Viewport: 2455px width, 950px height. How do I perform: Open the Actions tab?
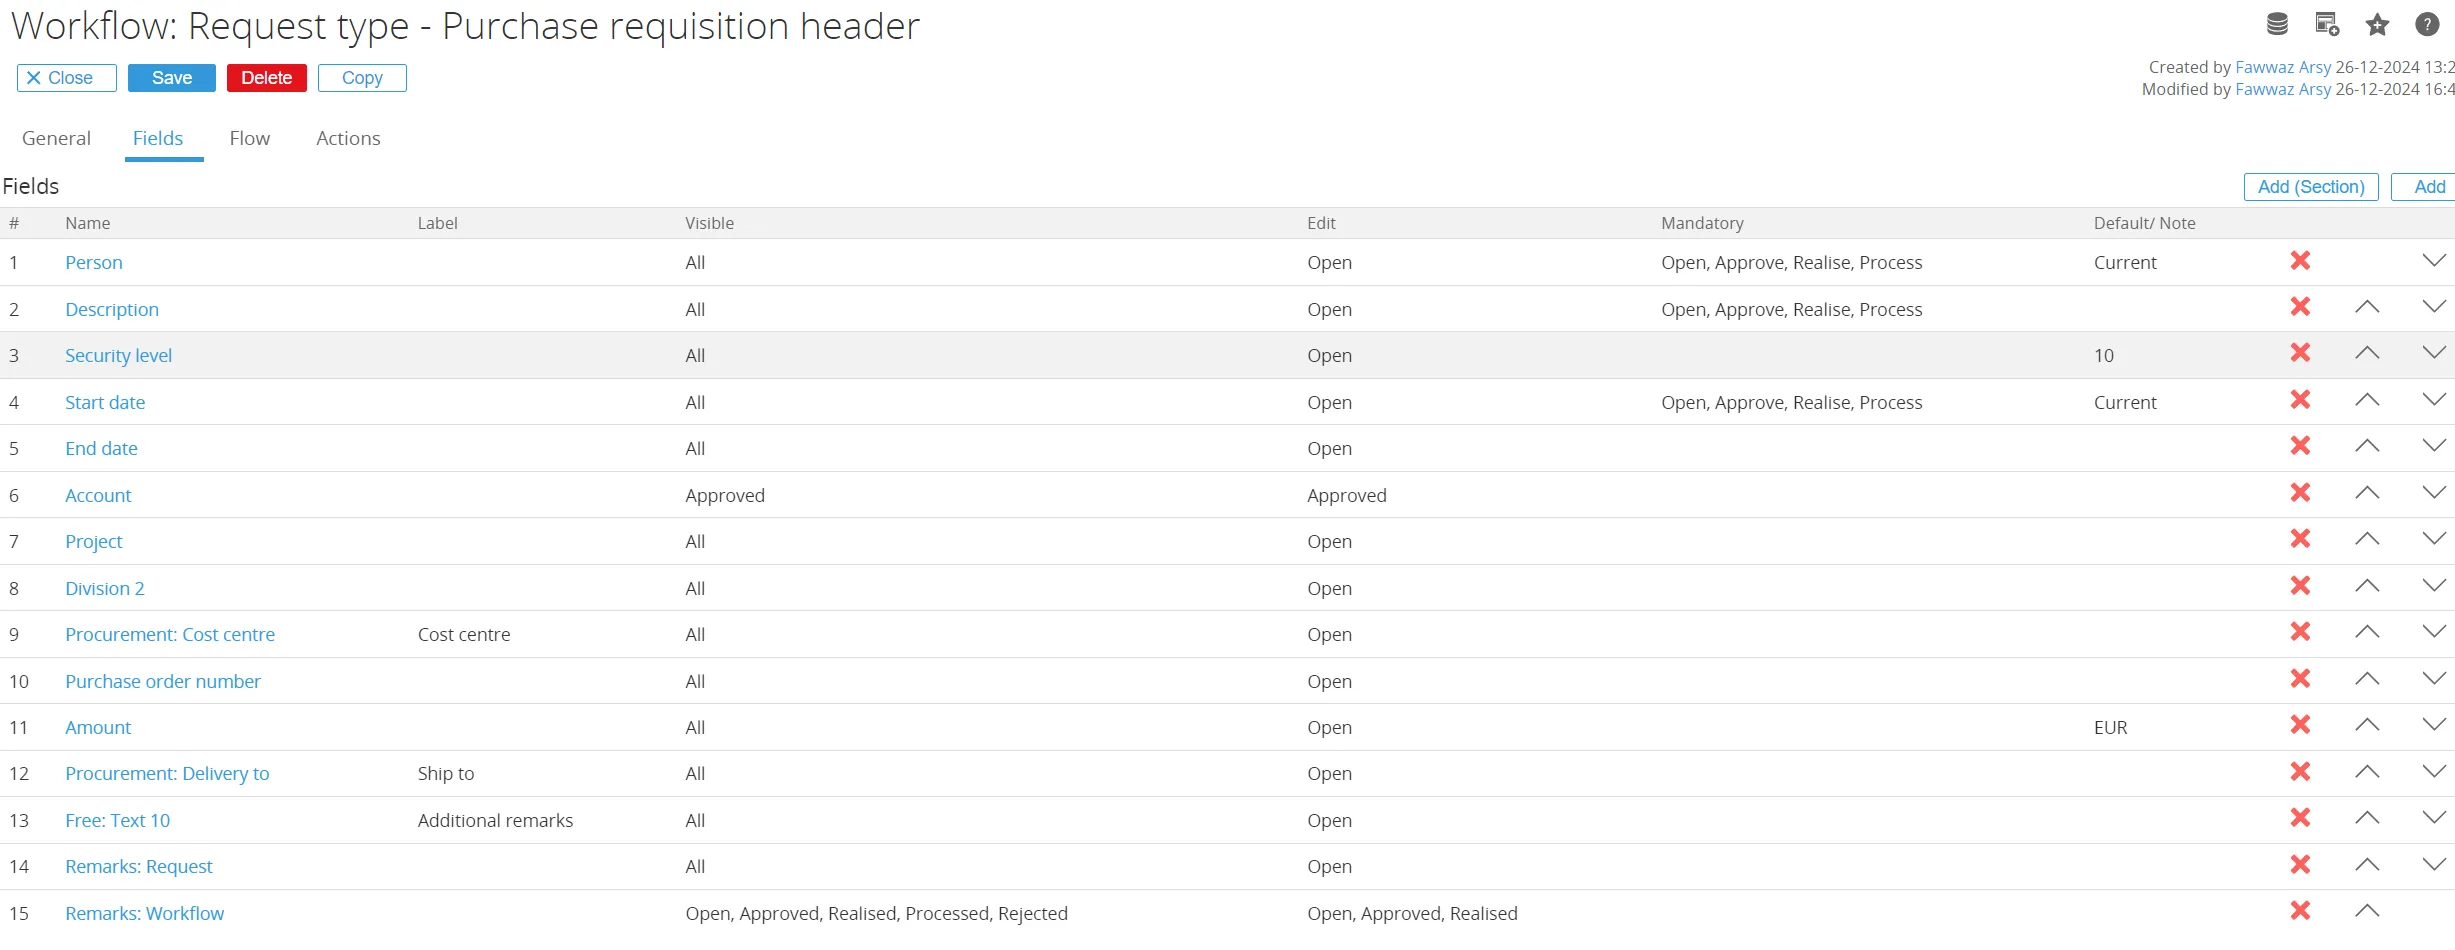click(348, 139)
